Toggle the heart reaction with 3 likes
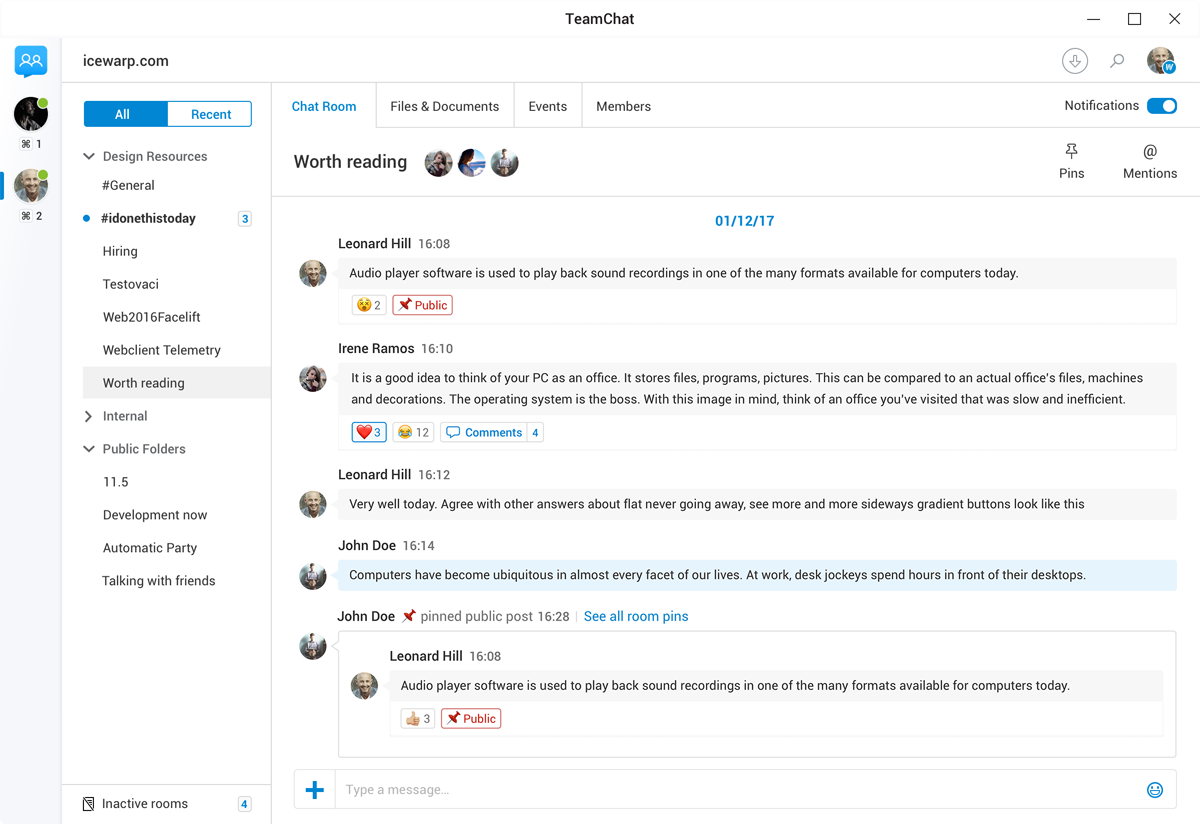1200x824 pixels. (x=369, y=432)
